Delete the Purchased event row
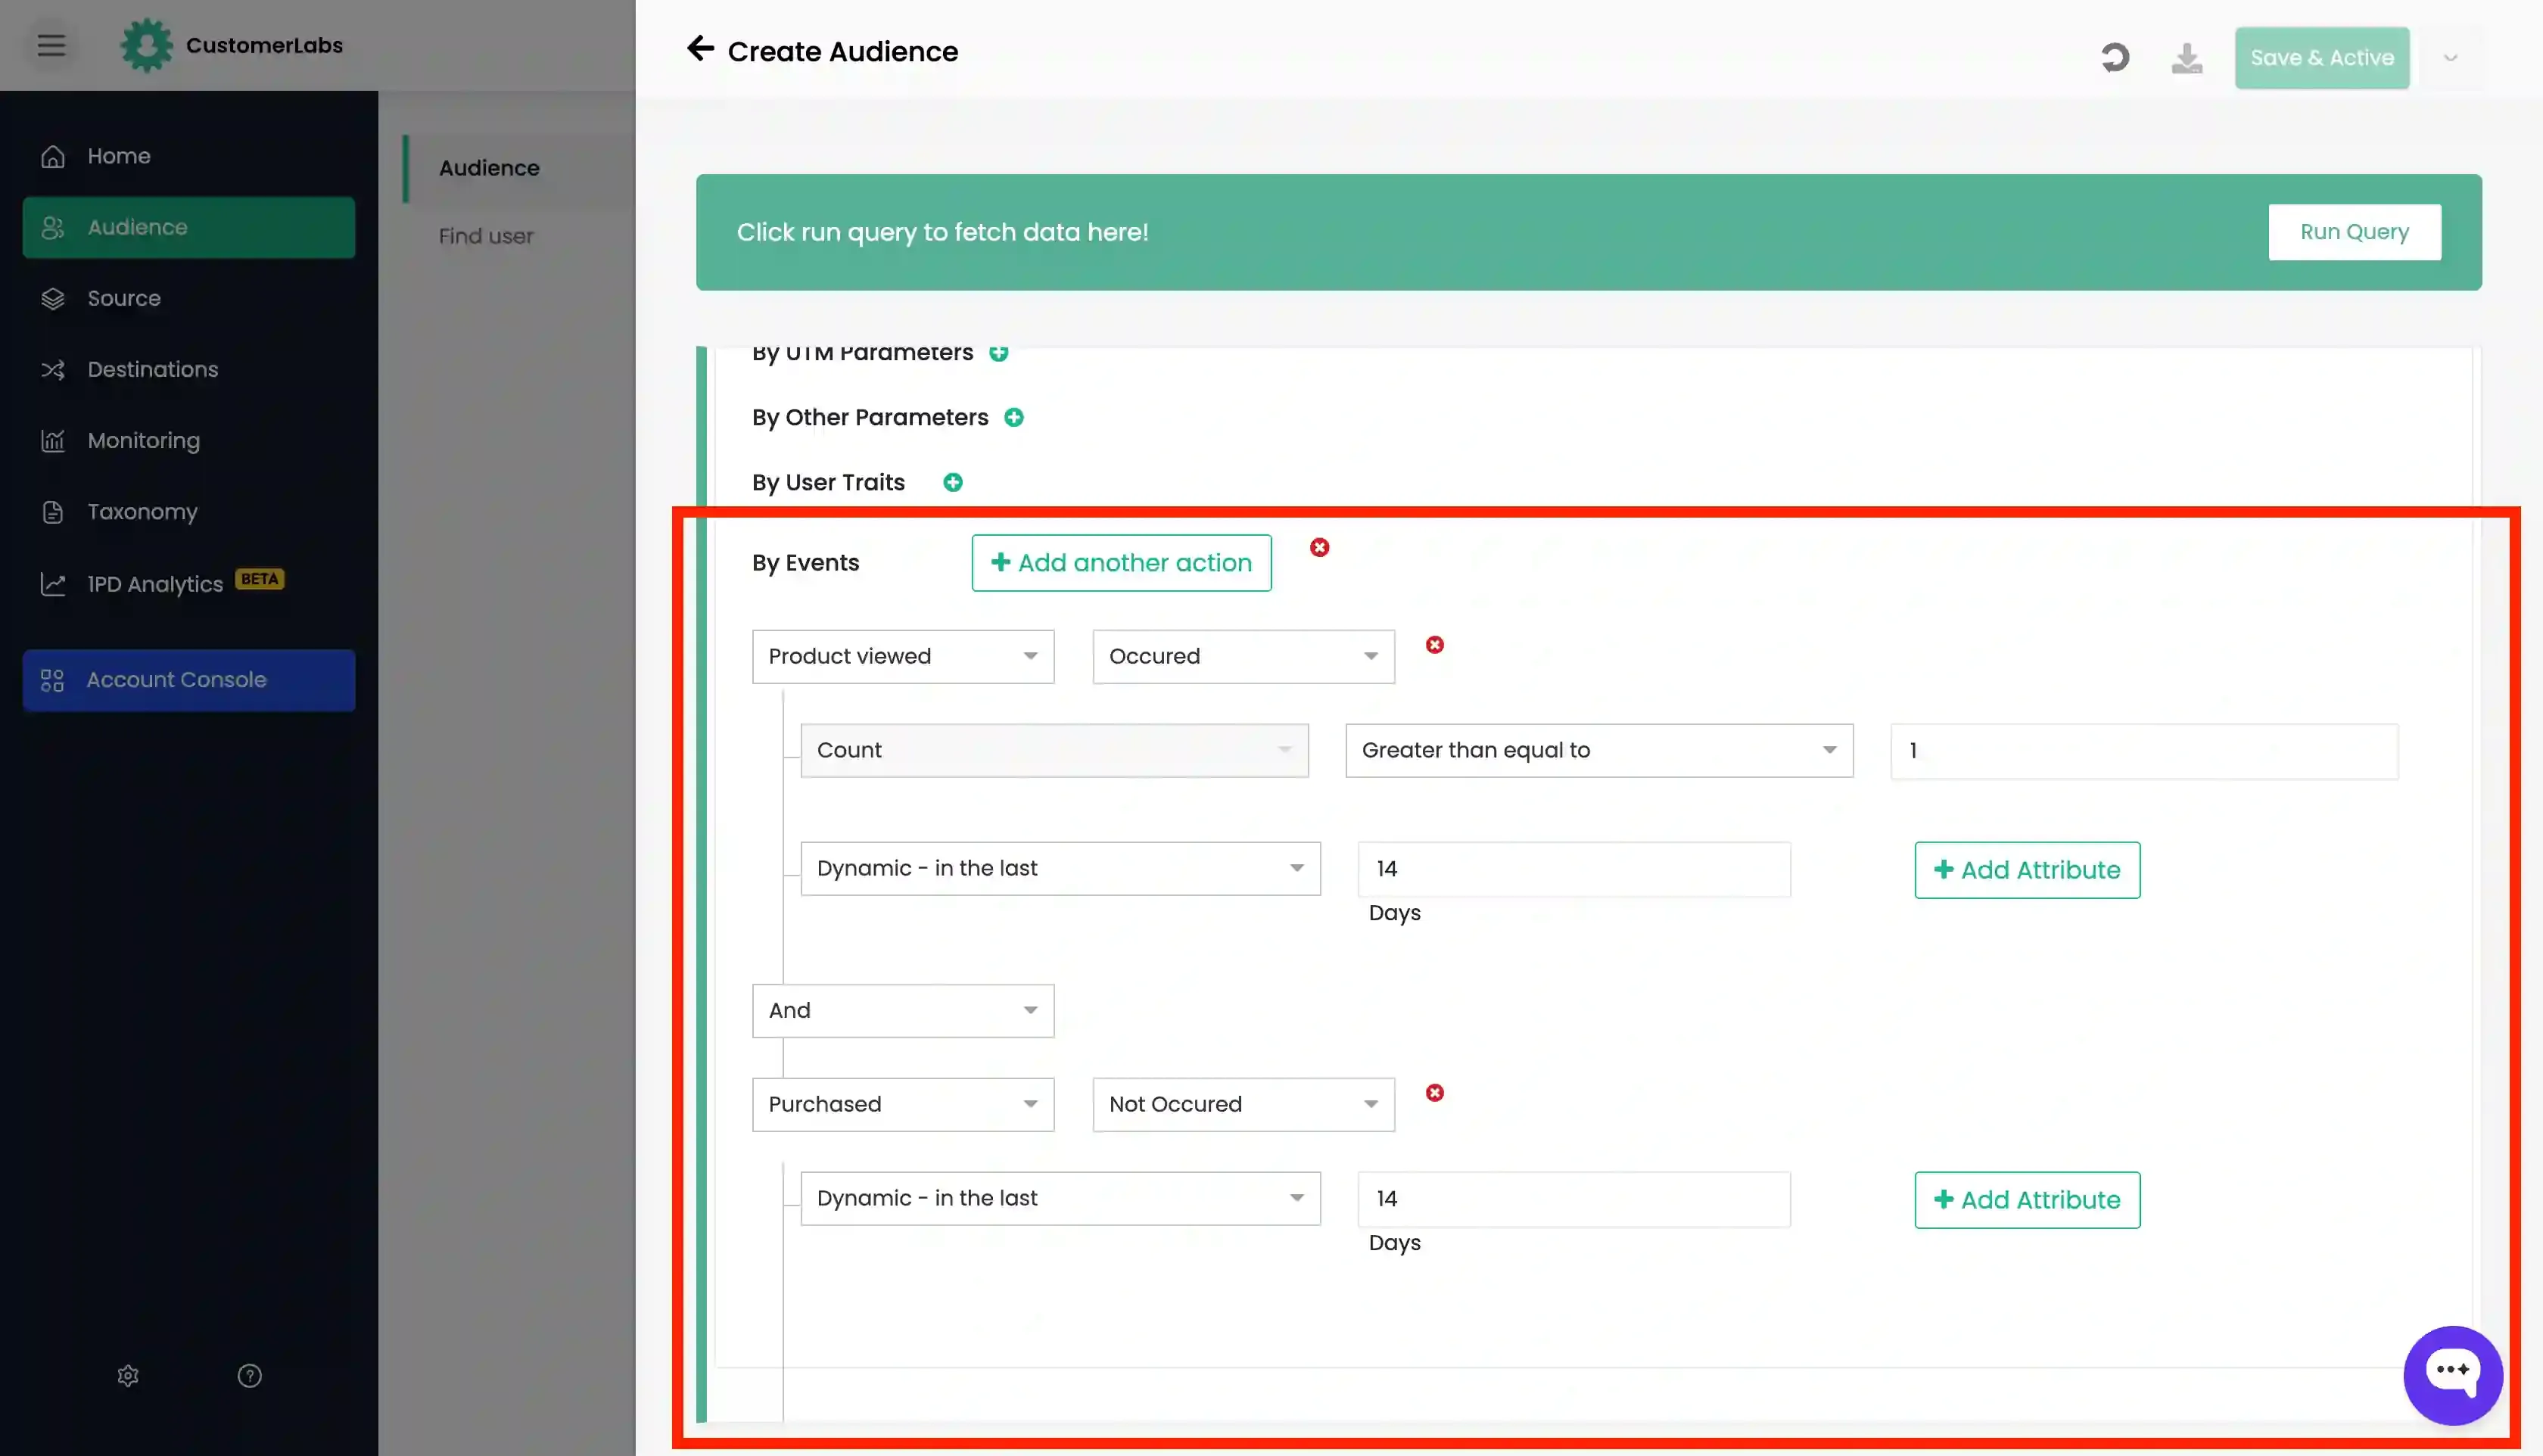 [1435, 1093]
